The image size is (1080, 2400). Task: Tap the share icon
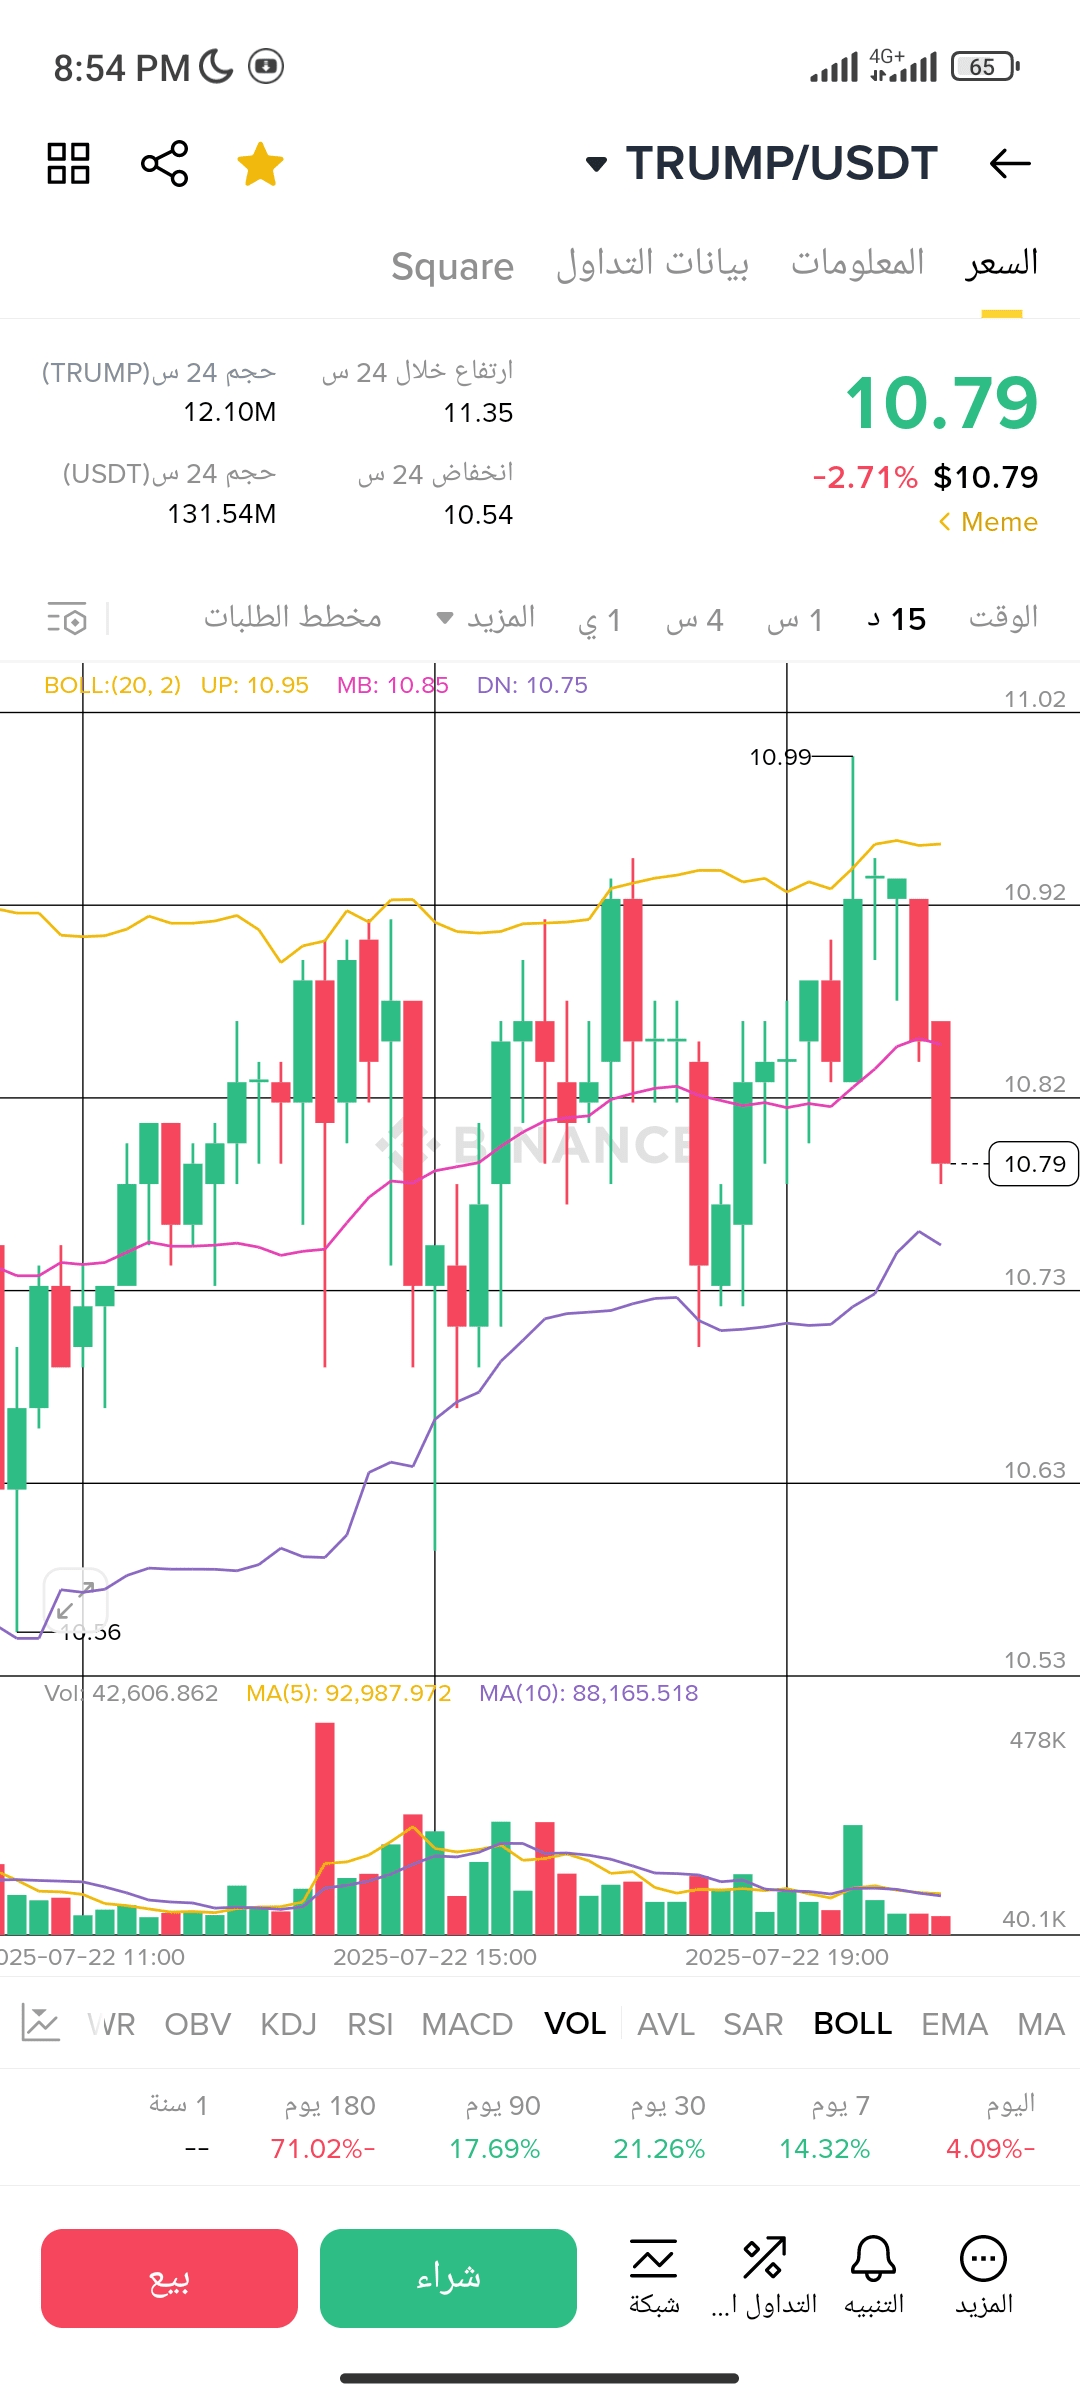click(164, 163)
